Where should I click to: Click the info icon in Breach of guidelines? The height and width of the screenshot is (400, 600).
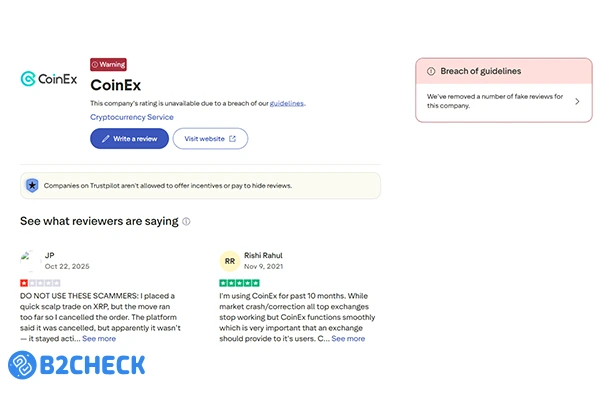pyautogui.click(x=431, y=71)
